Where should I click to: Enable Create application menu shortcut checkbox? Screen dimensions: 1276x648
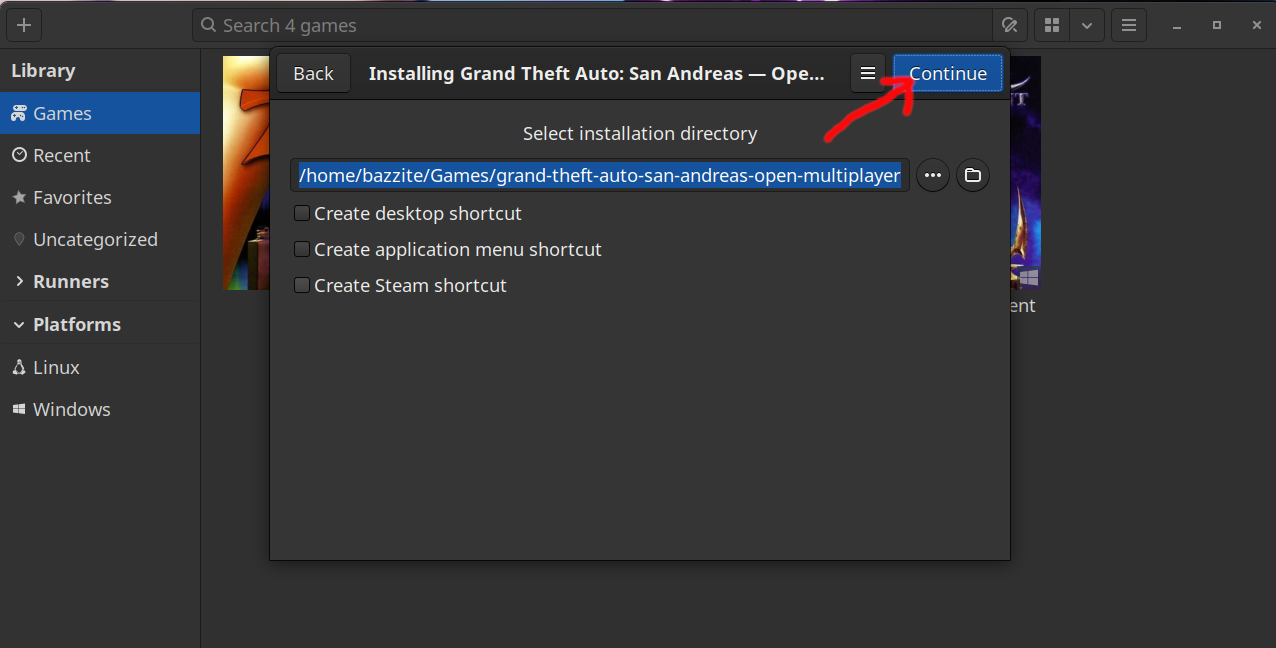pyautogui.click(x=302, y=249)
